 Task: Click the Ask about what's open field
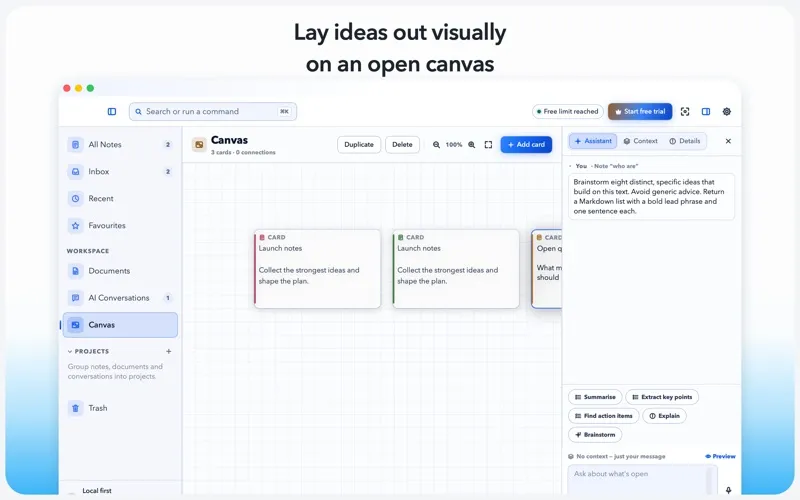(x=642, y=480)
